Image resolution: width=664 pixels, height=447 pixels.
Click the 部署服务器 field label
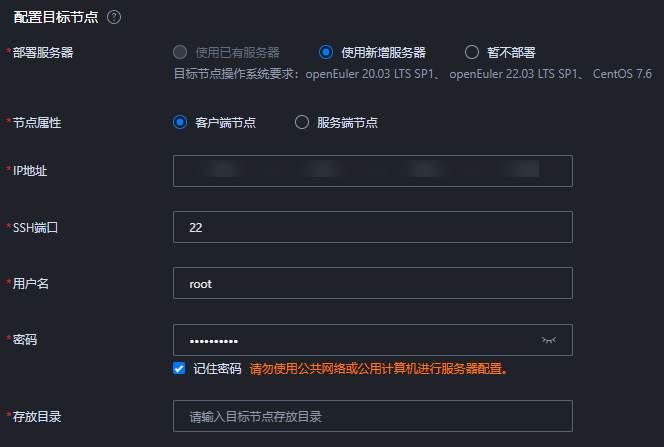click(x=43, y=52)
